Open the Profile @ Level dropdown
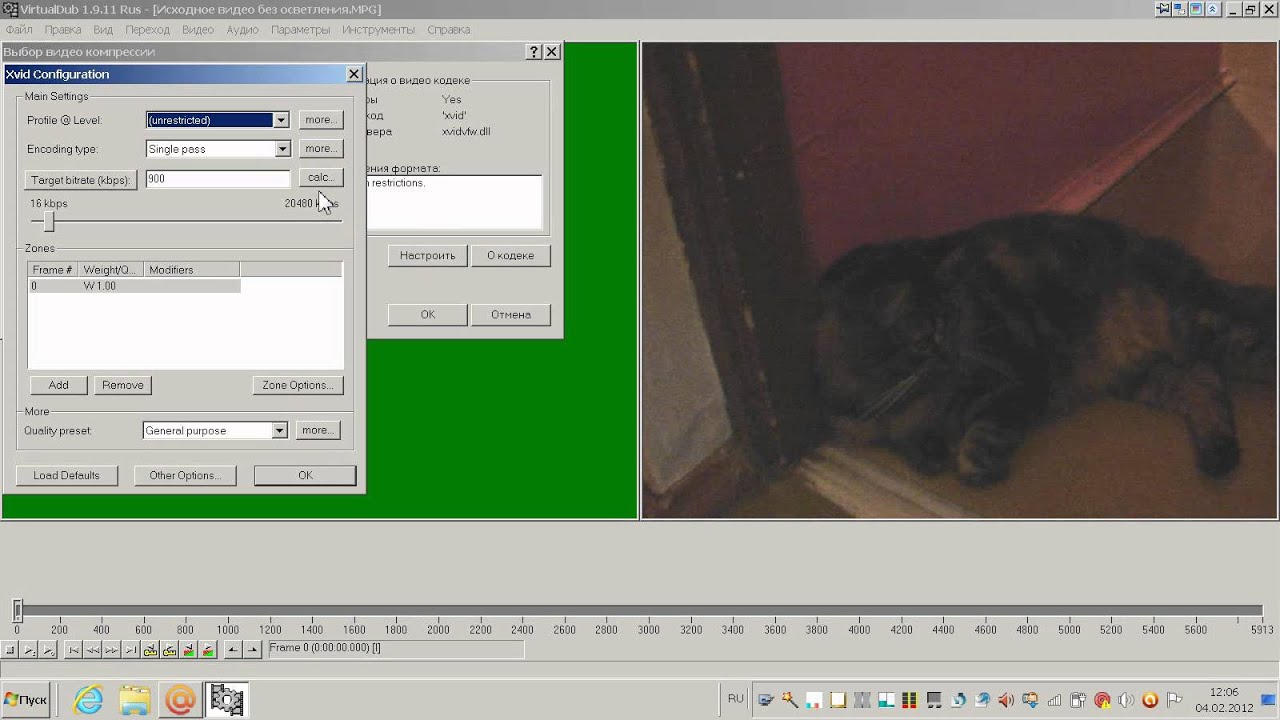The height and width of the screenshot is (720, 1280). coord(281,120)
